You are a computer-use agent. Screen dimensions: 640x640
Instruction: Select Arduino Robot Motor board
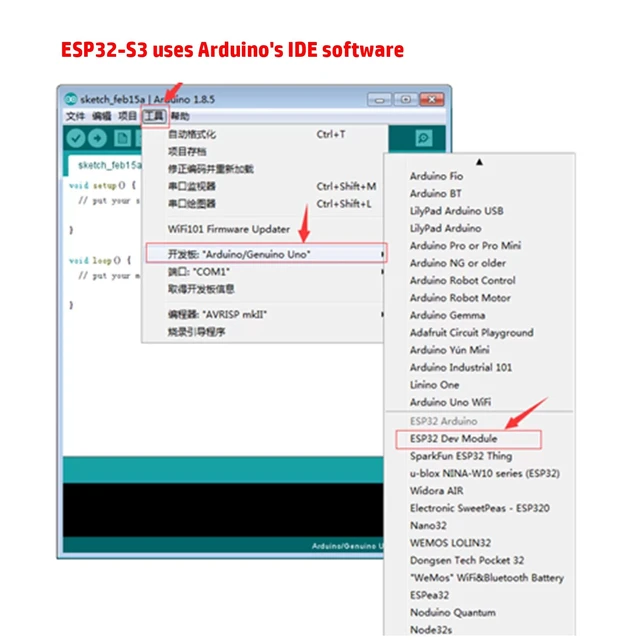point(480,298)
